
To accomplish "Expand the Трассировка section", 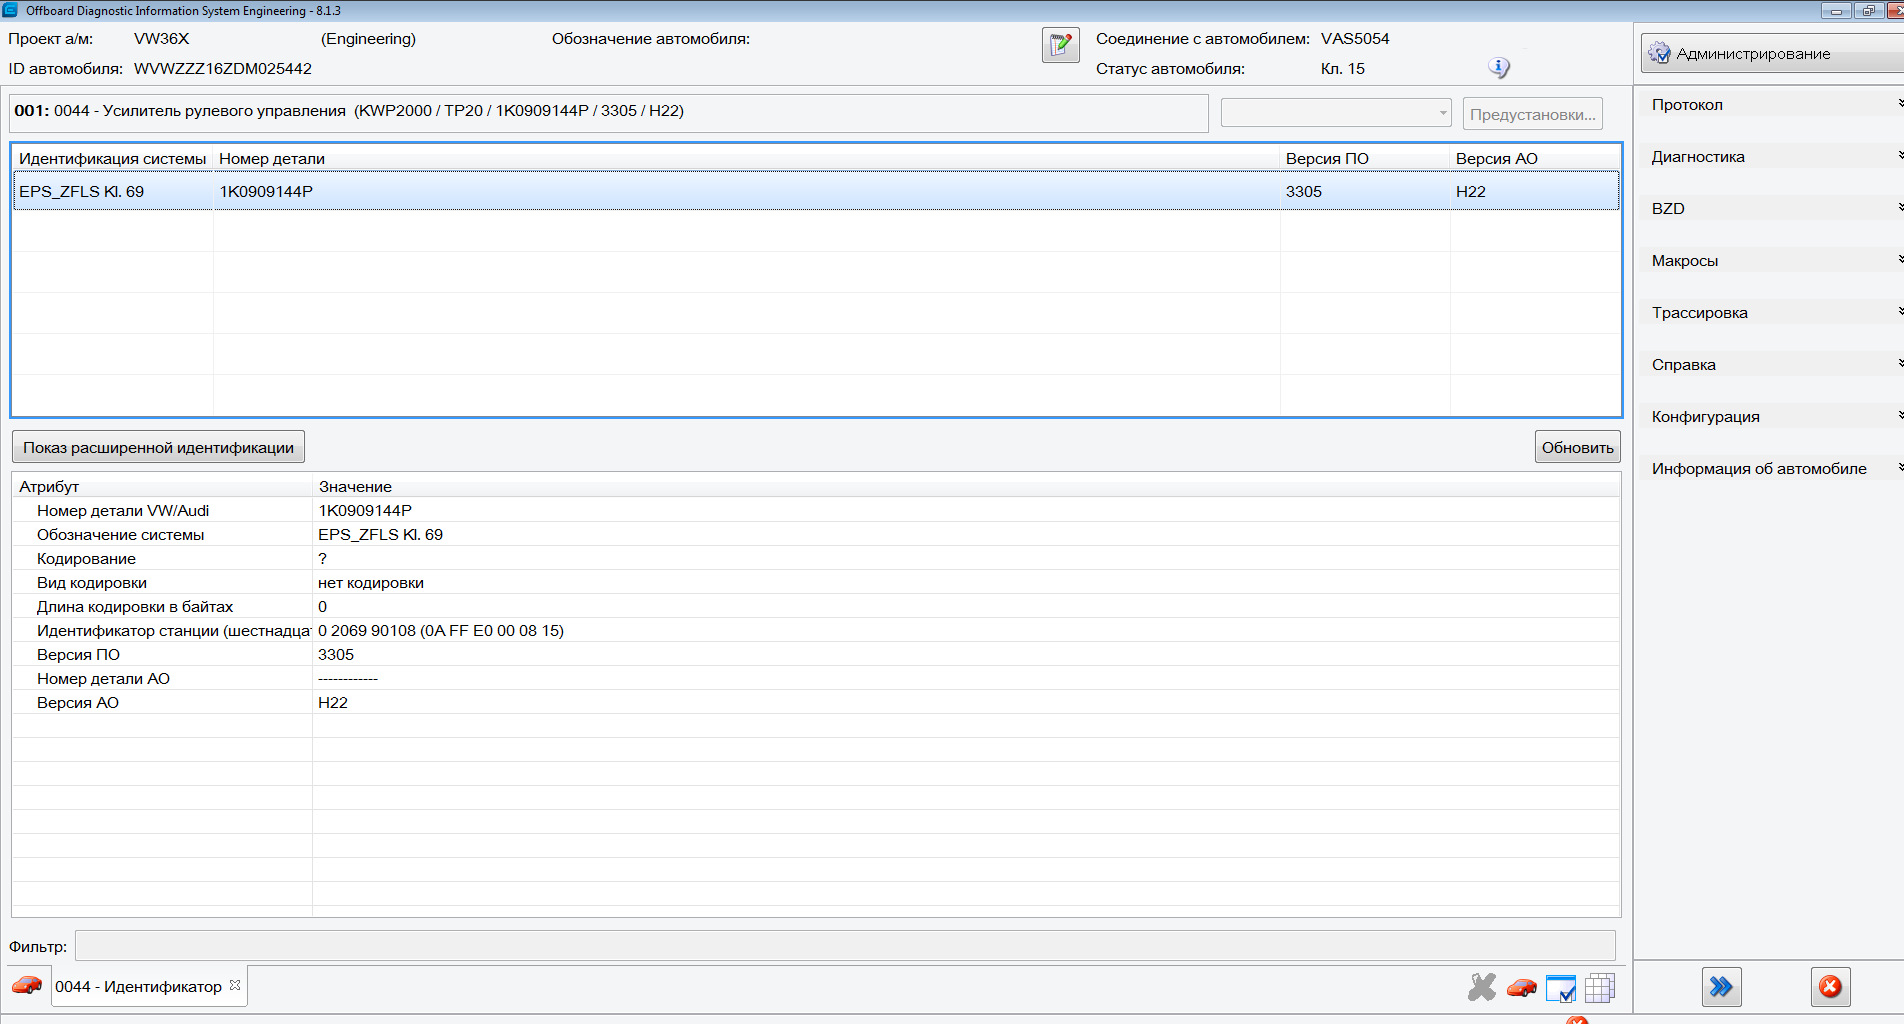I will pyautogui.click(x=1771, y=313).
